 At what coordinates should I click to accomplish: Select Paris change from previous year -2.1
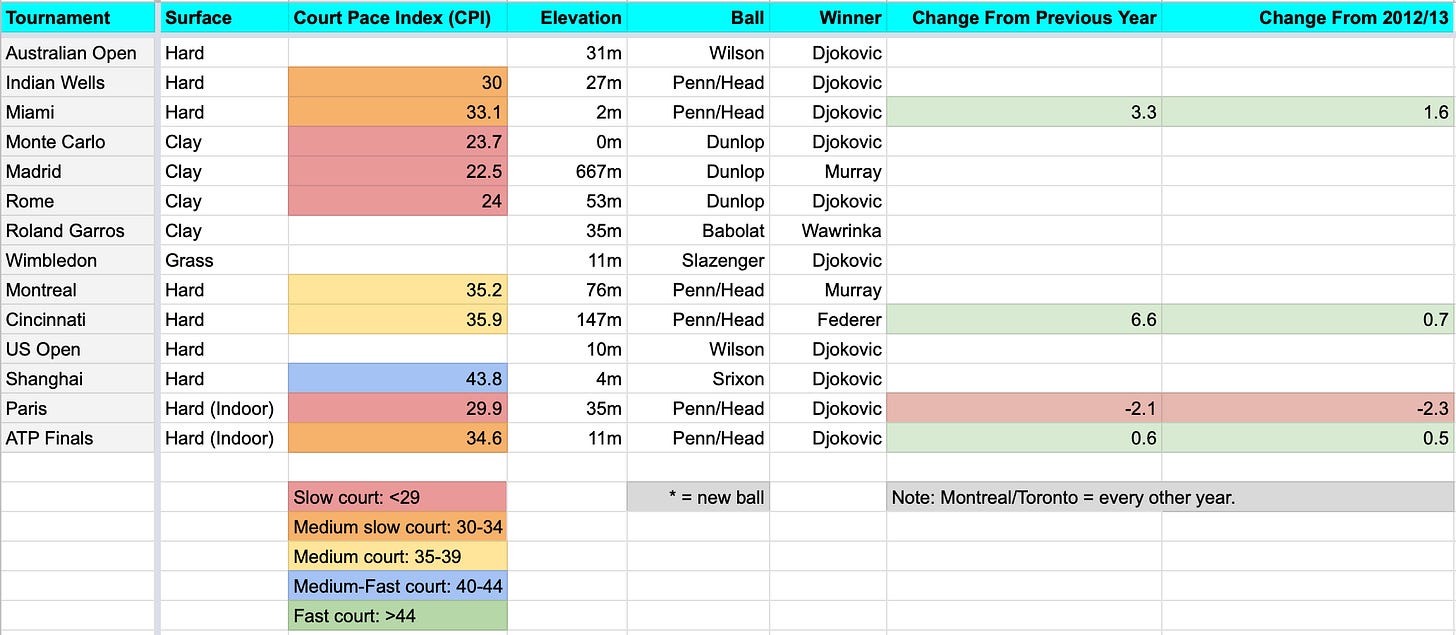point(1024,409)
